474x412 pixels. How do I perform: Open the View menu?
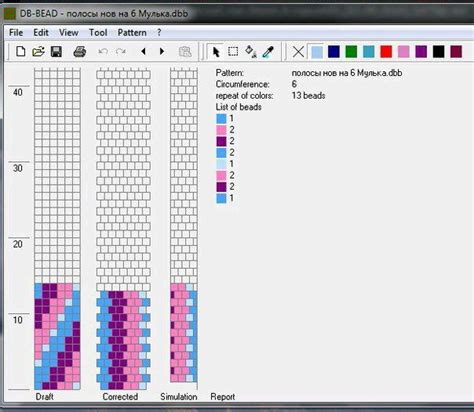pyautogui.click(x=68, y=33)
